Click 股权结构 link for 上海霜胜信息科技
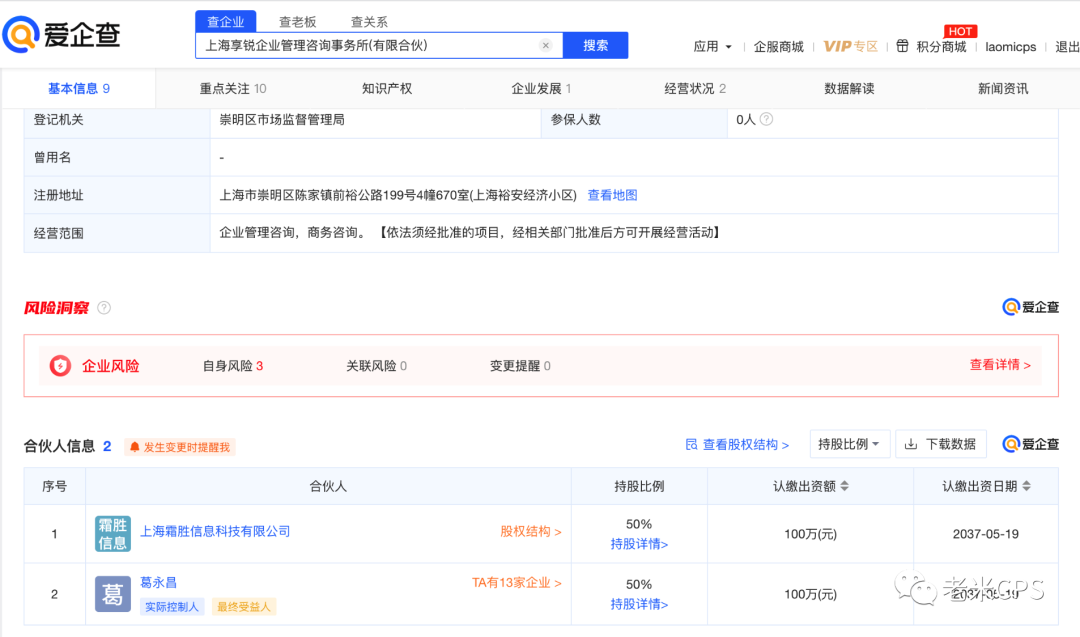The image size is (1080, 637). click(530, 531)
